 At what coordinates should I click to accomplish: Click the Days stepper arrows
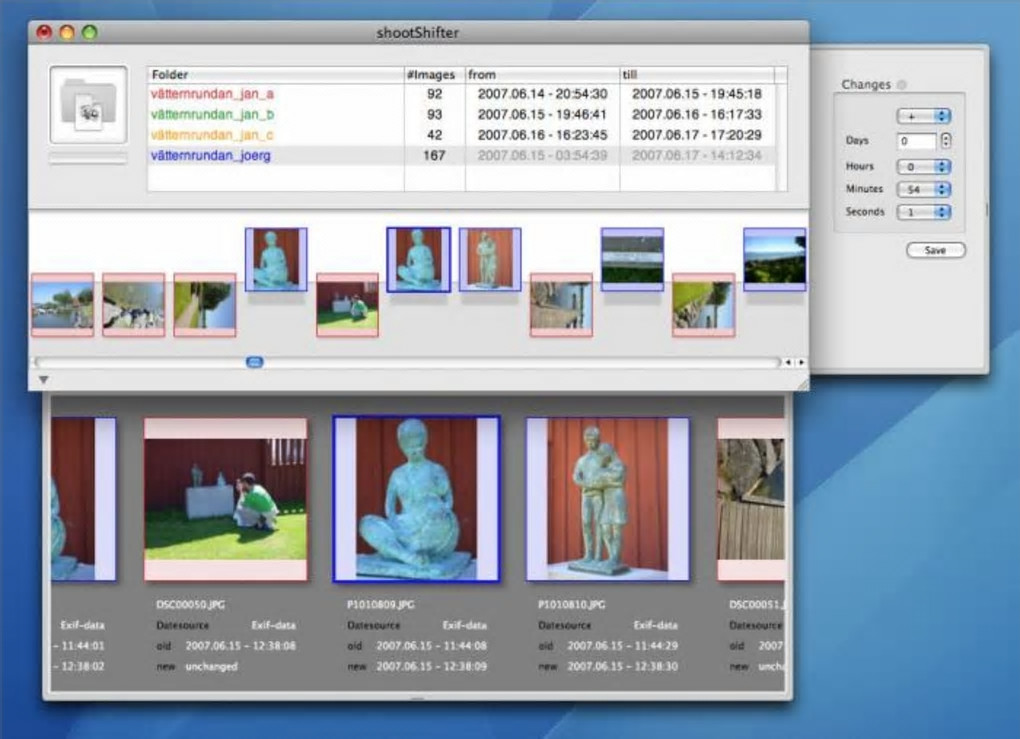(x=946, y=141)
